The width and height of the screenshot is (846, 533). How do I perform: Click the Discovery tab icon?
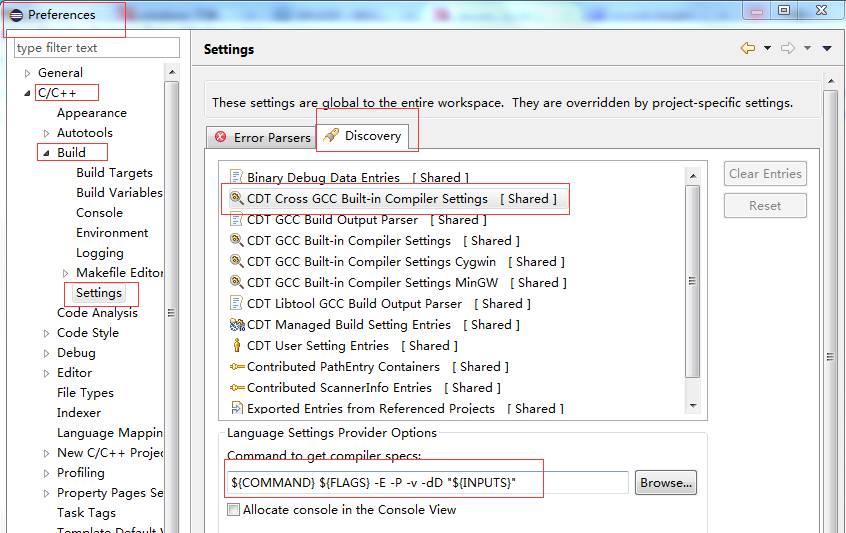click(331, 135)
